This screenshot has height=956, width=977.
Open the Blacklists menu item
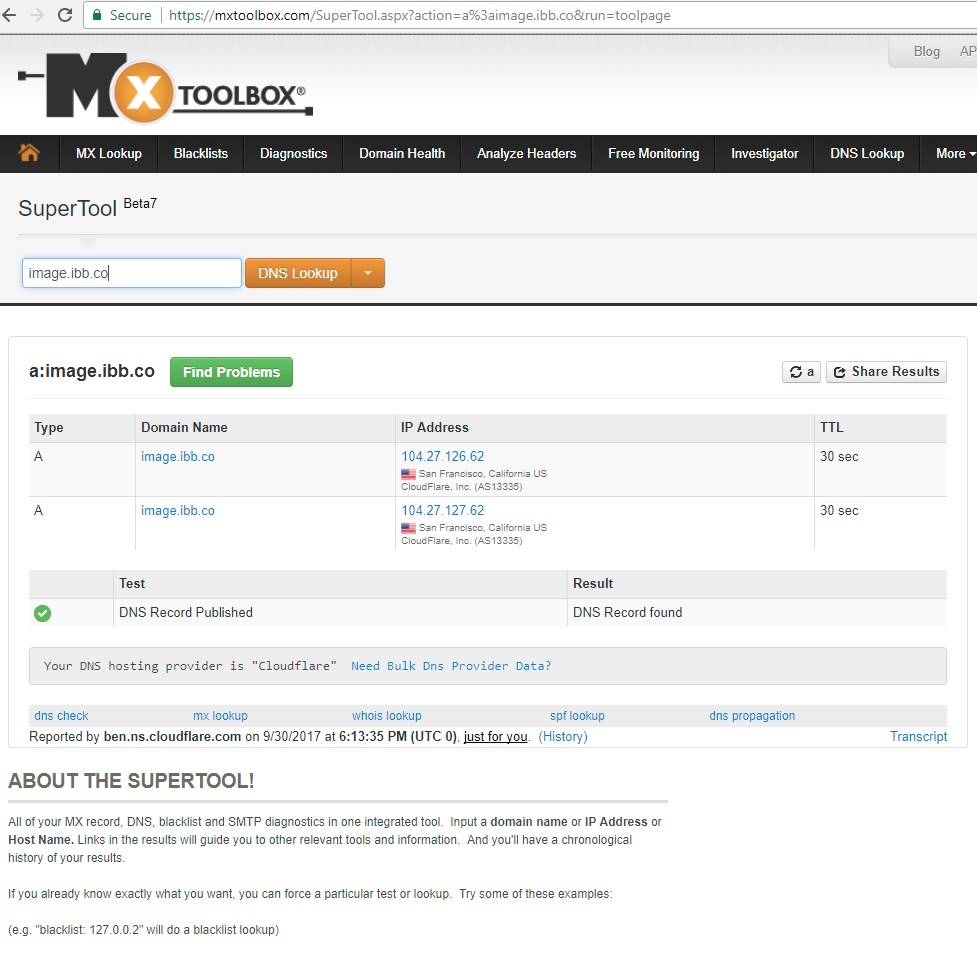point(201,153)
